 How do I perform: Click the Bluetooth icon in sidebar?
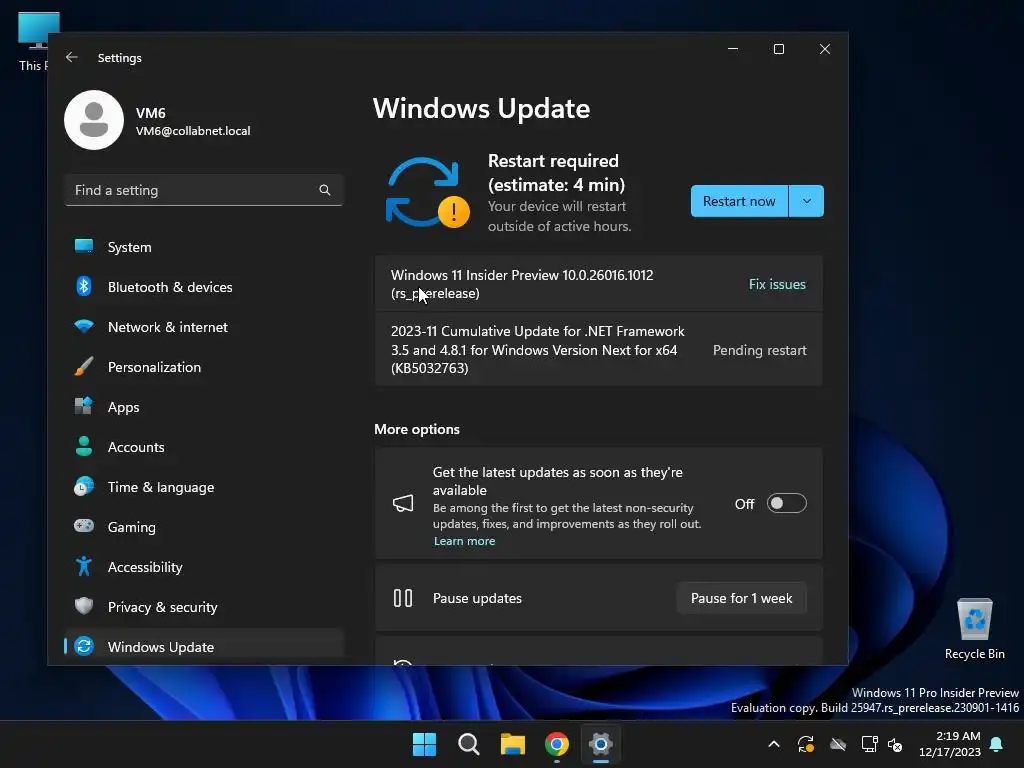point(84,286)
